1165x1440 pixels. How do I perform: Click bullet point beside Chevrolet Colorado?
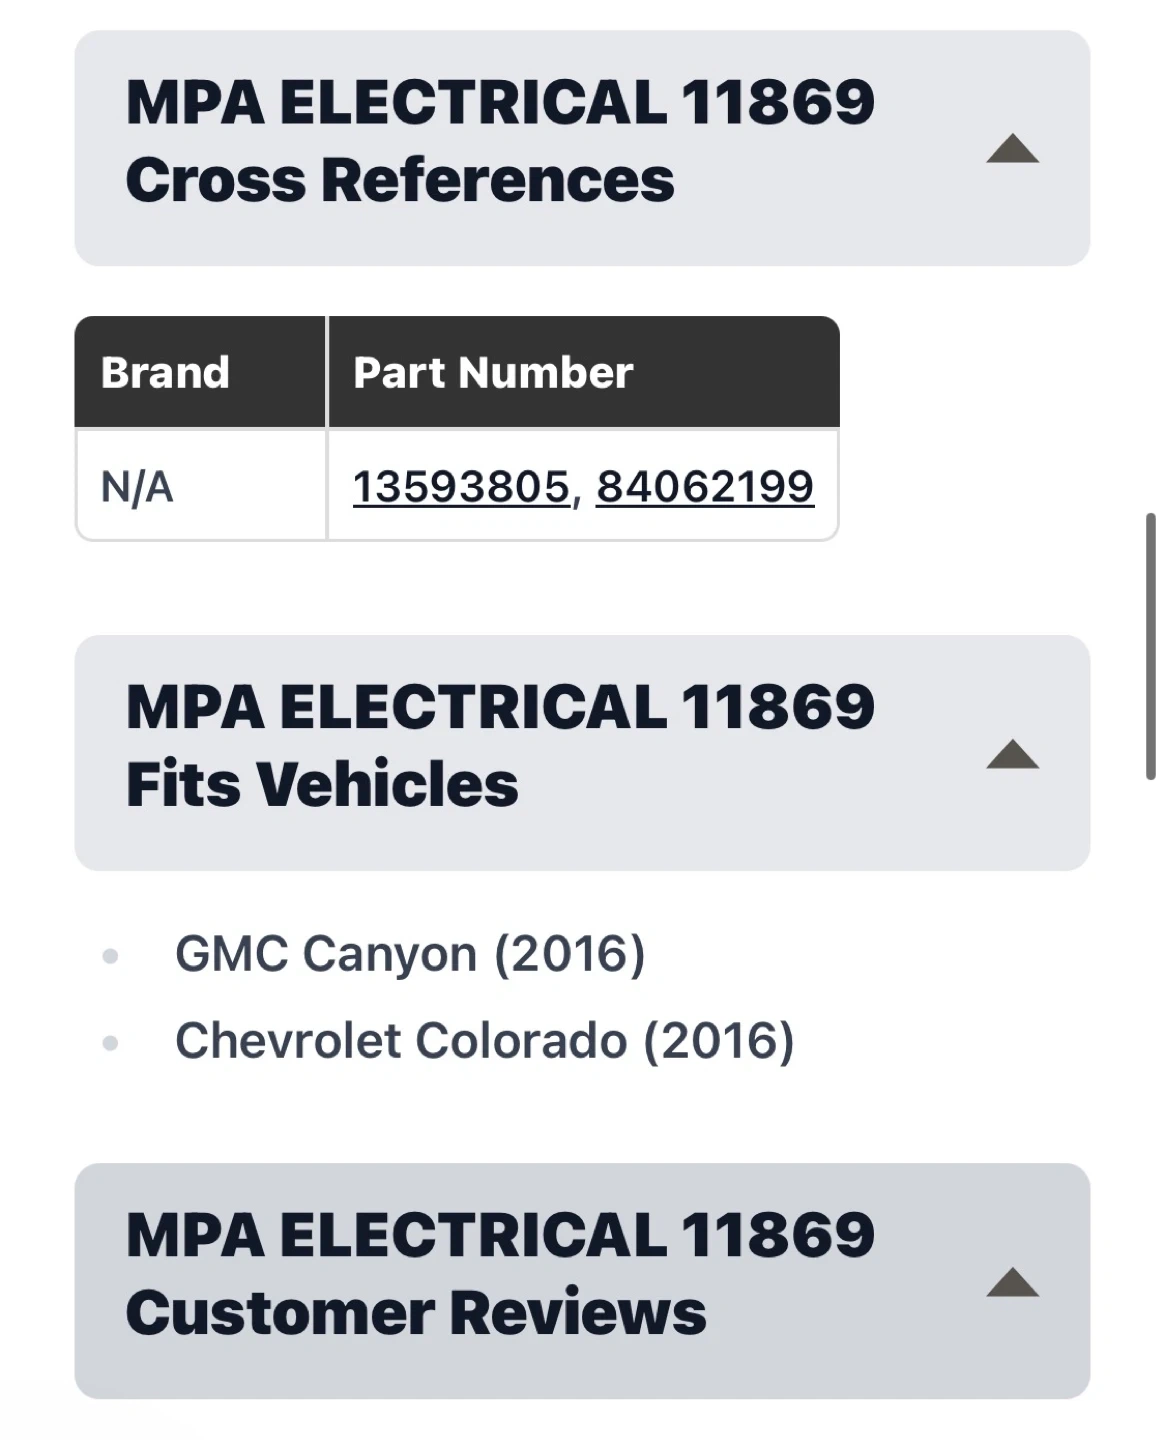[111, 1043]
